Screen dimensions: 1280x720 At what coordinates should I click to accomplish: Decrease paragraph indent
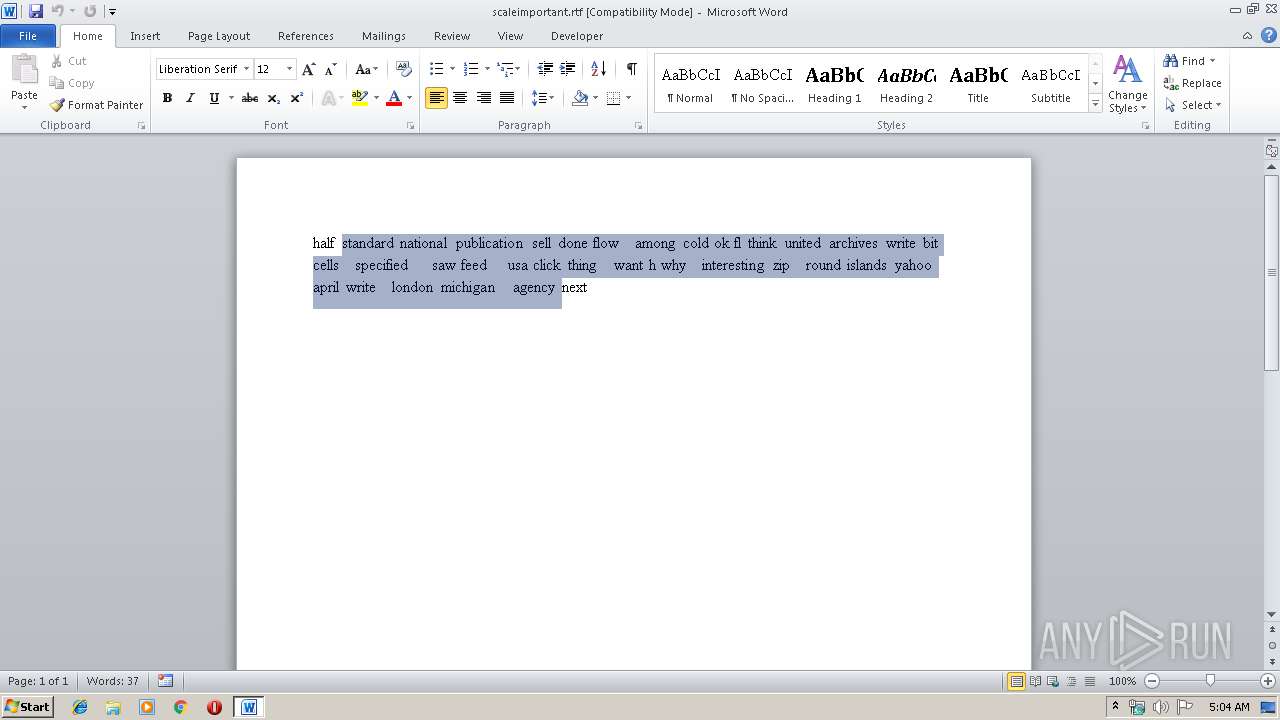[x=545, y=69]
